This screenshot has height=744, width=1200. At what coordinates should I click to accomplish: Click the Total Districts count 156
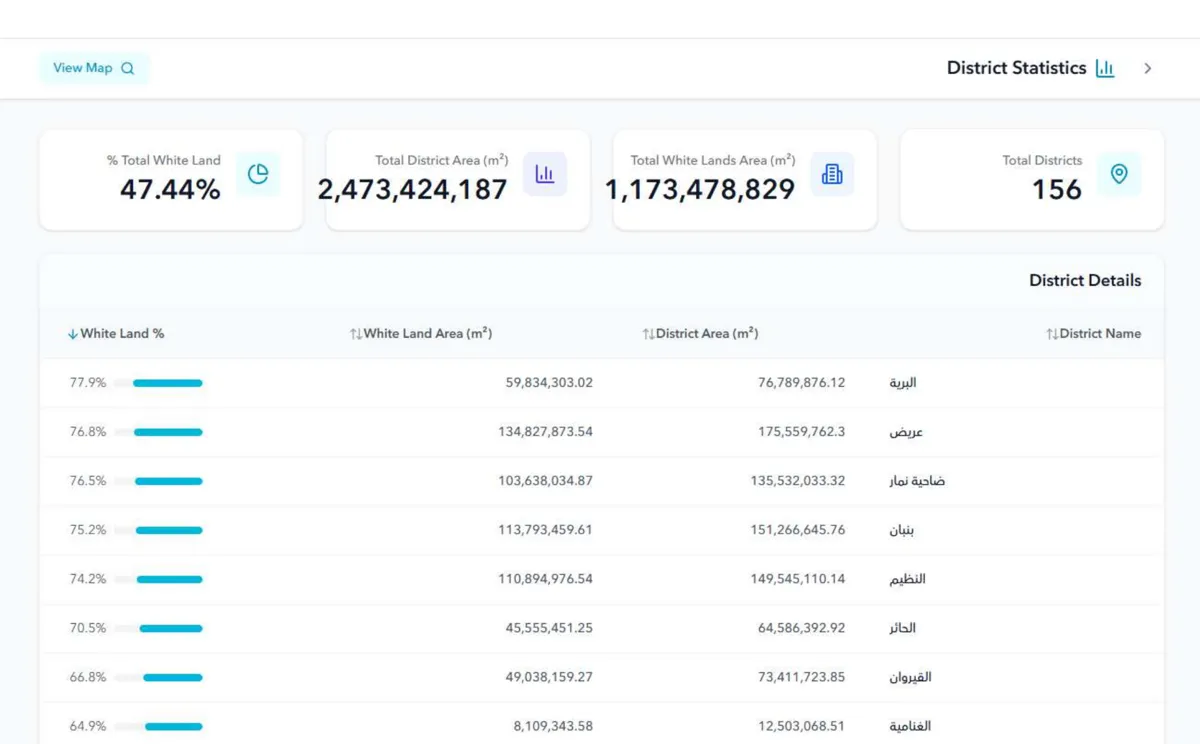[1057, 189]
